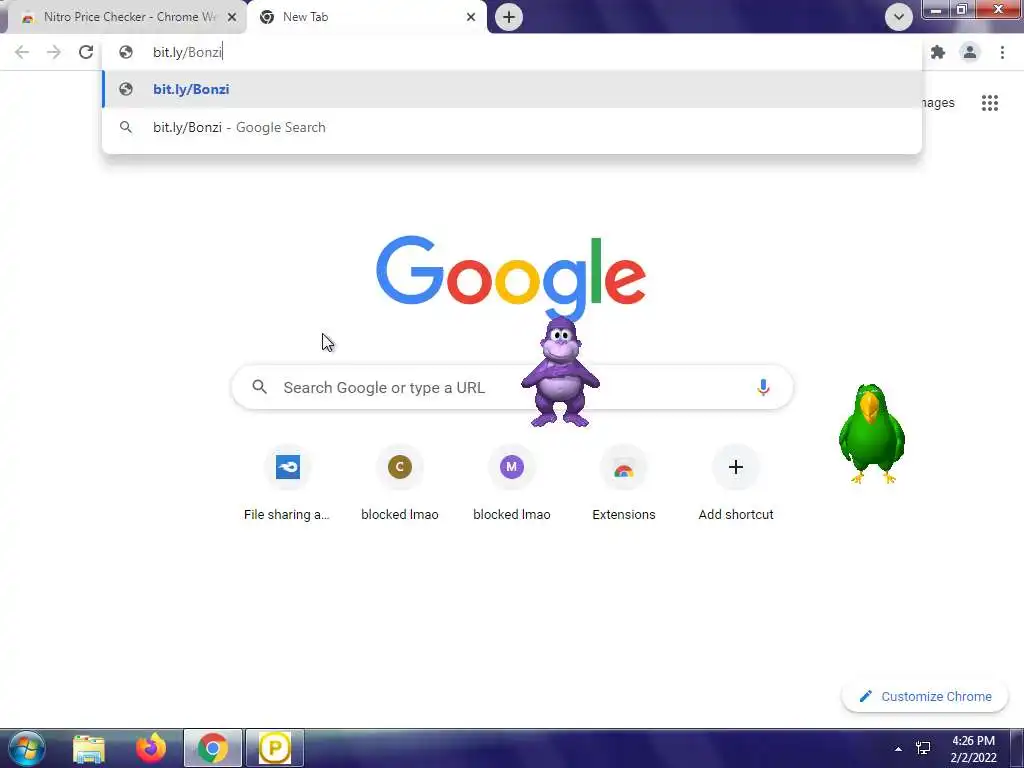Screen dimensions: 1024x768
Task: Open the File sharing shortcut tile
Action: (287, 483)
